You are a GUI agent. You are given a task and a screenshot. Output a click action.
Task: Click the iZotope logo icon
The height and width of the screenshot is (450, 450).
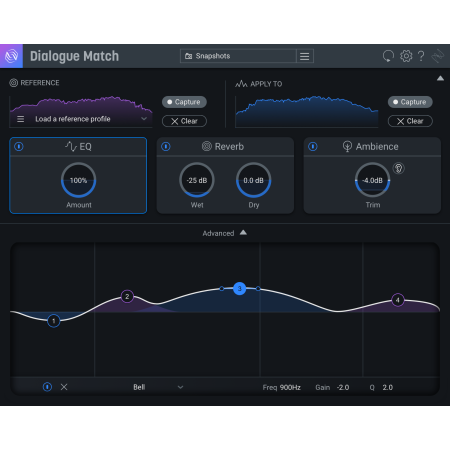point(11,56)
